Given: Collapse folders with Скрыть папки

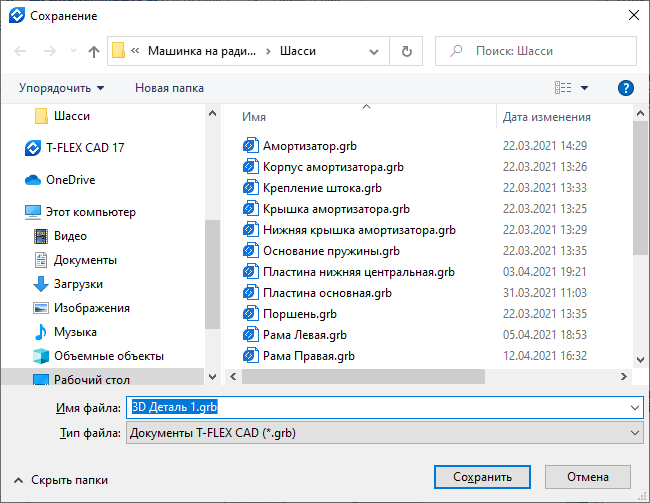Looking at the screenshot, I should point(61,480).
